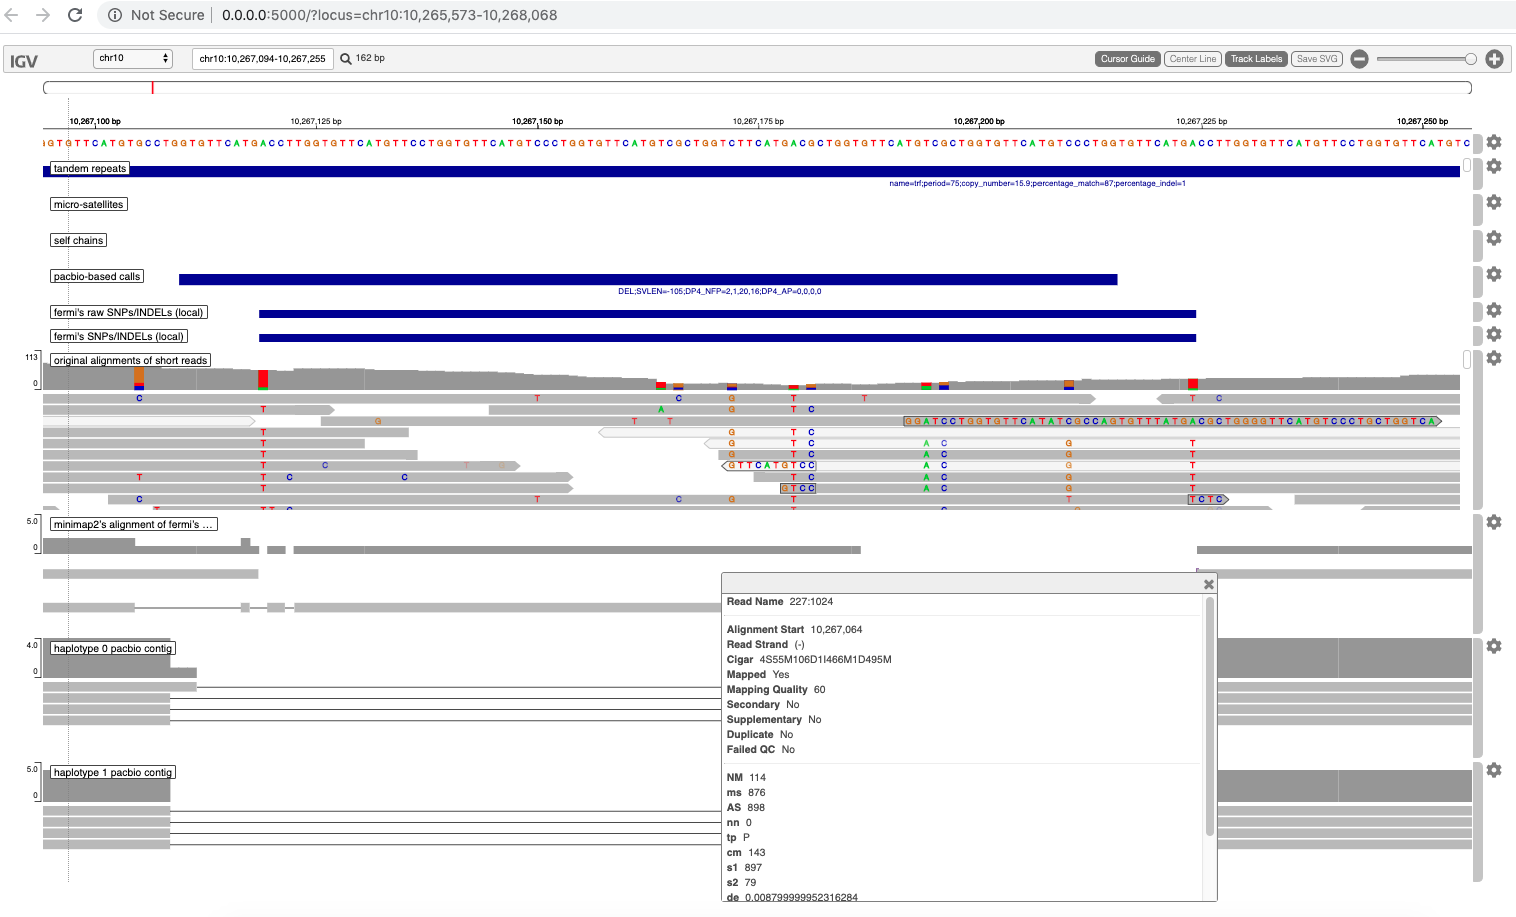Click the zoom in plus icon
Image resolution: width=1516 pixels, height=917 pixels.
(x=1495, y=58)
